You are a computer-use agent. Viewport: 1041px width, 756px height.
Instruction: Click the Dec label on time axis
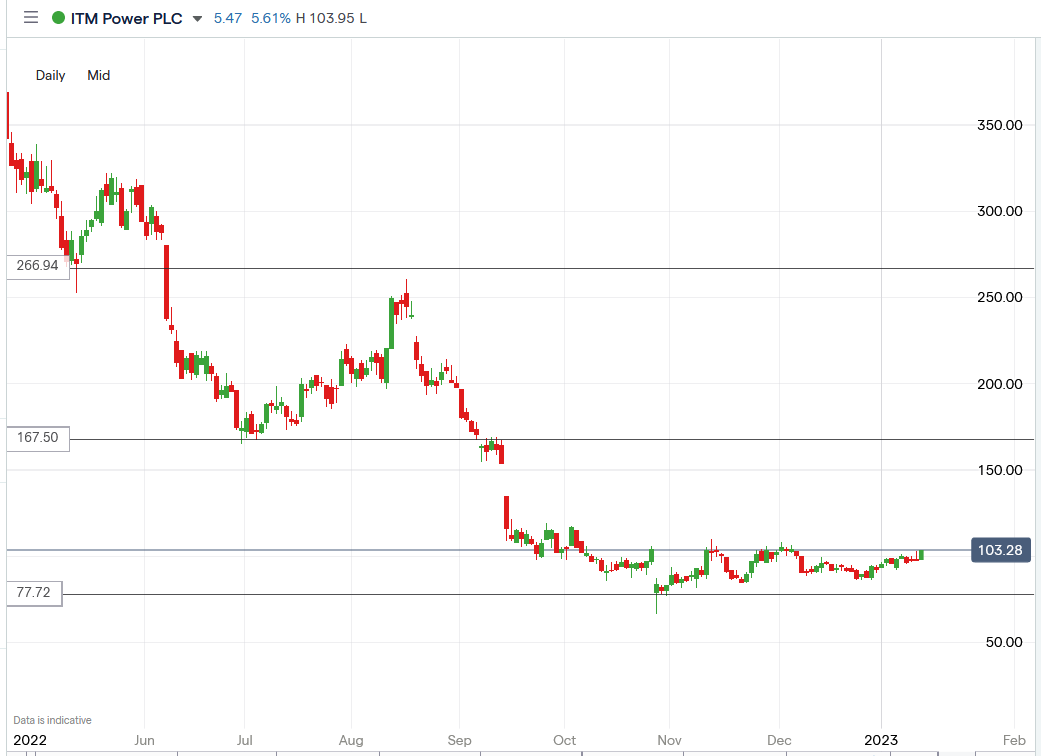[779, 740]
